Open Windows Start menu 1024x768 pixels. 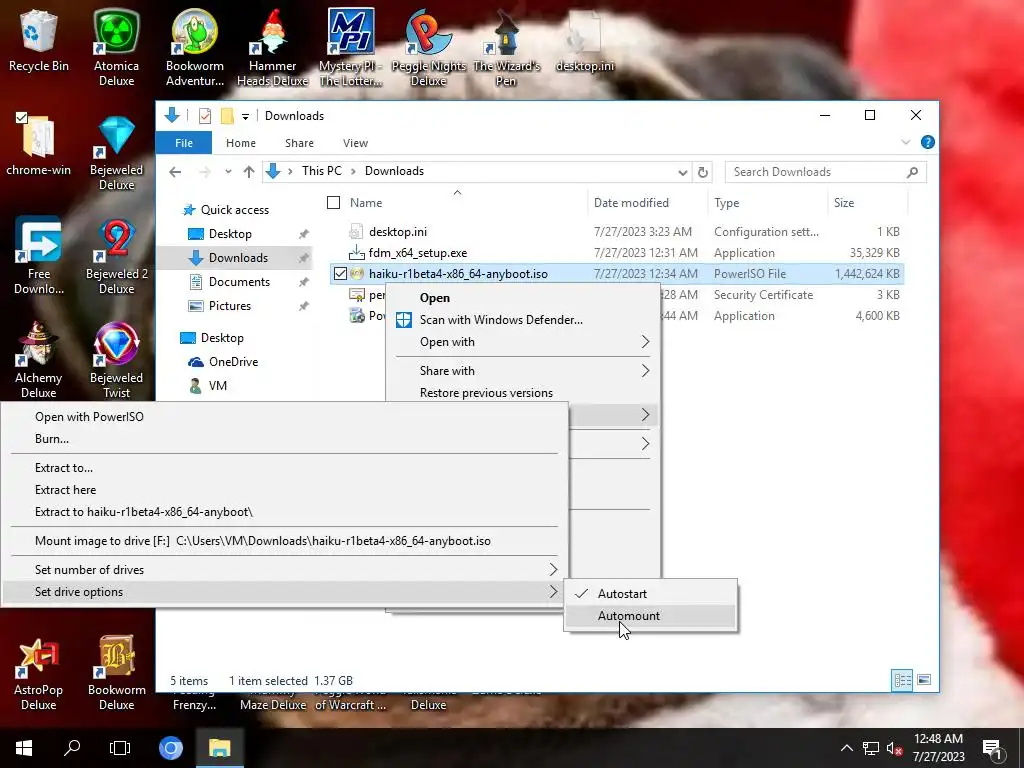coord(24,748)
